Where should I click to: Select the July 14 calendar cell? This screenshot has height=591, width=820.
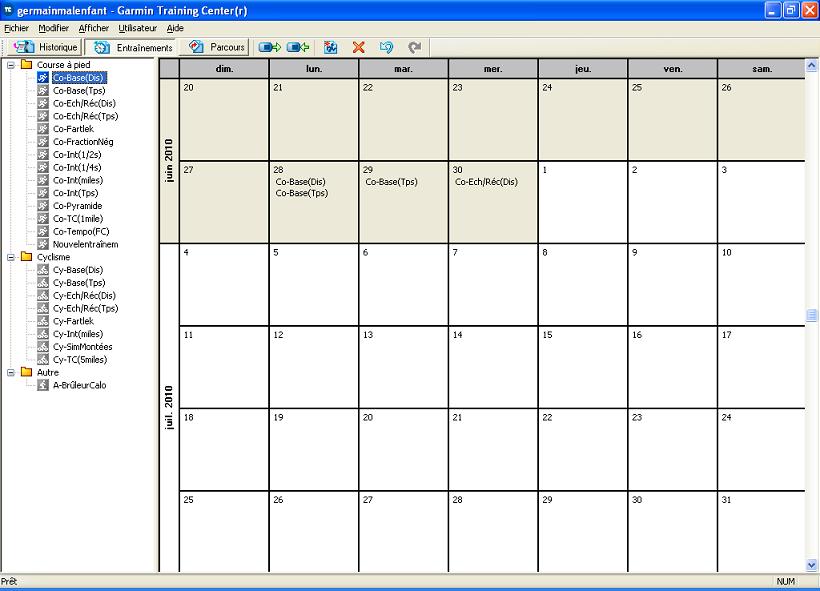tap(493, 367)
